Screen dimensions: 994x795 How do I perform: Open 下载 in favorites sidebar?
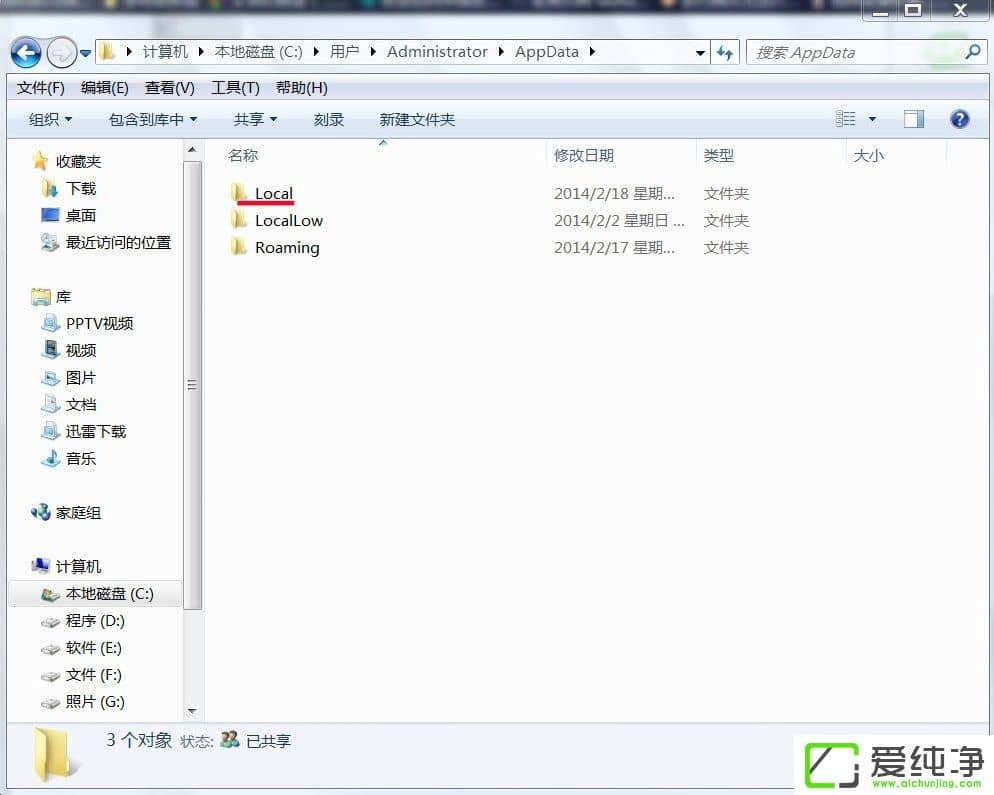(80, 188)
